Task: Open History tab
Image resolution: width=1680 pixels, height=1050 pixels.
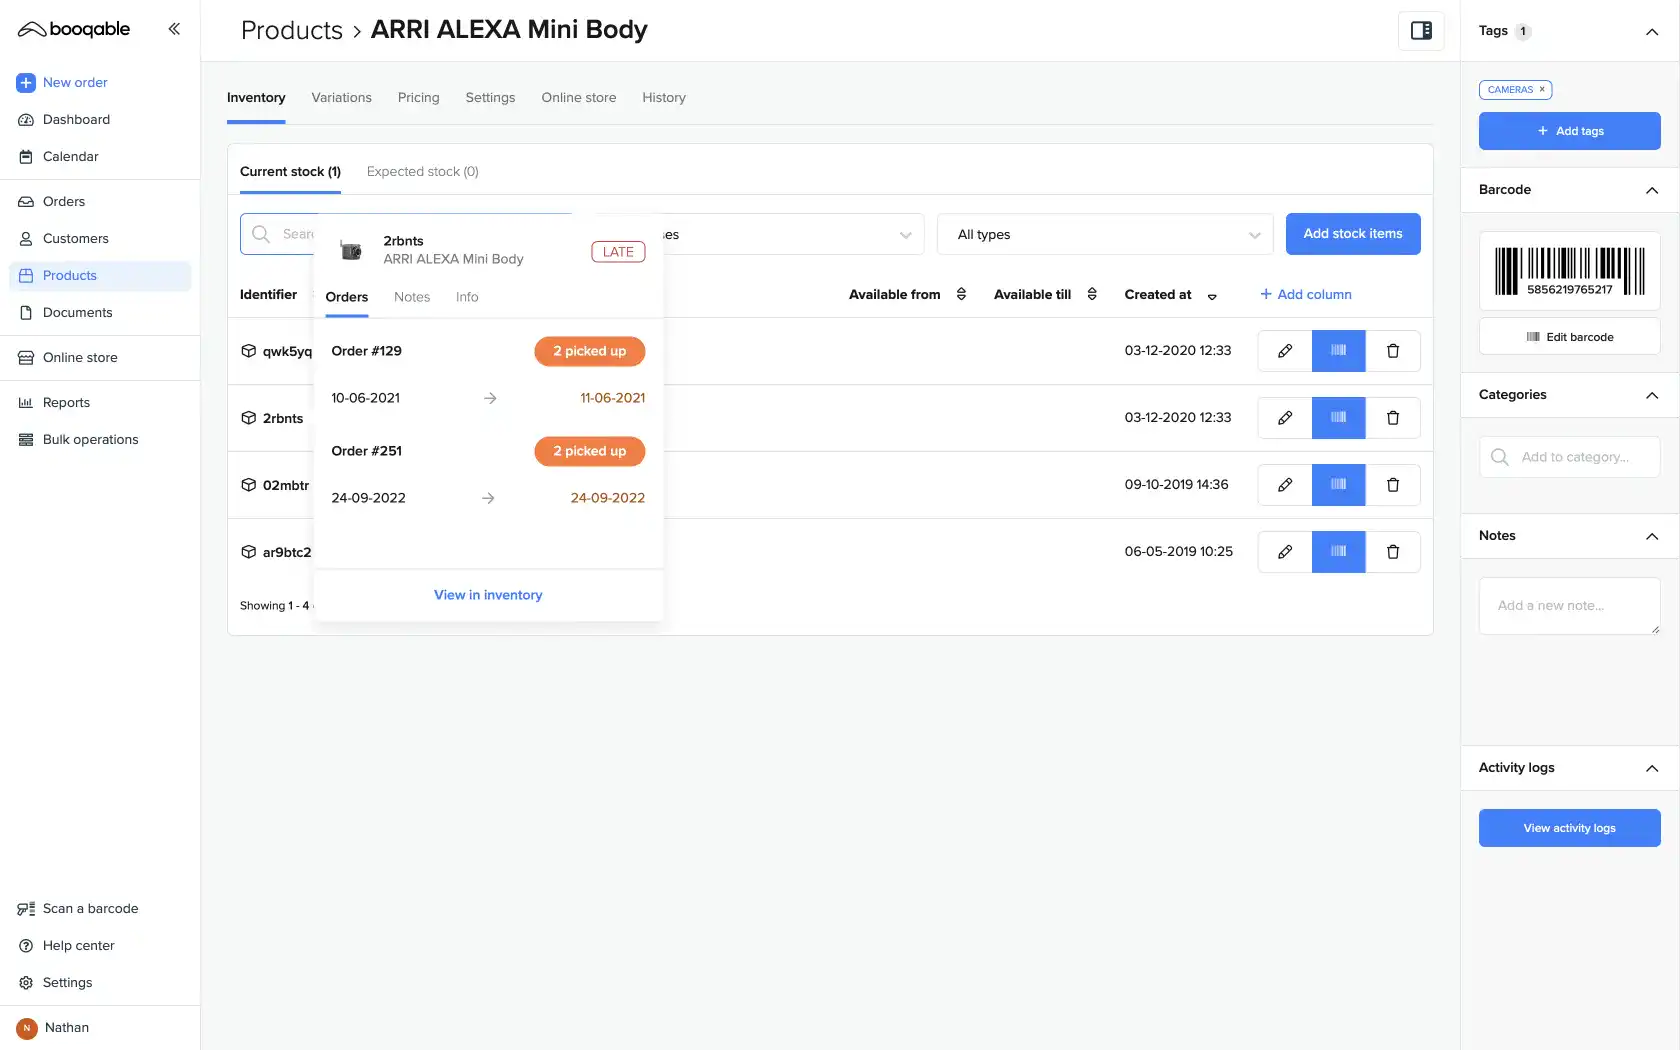Action: click(x=664, y=98)
